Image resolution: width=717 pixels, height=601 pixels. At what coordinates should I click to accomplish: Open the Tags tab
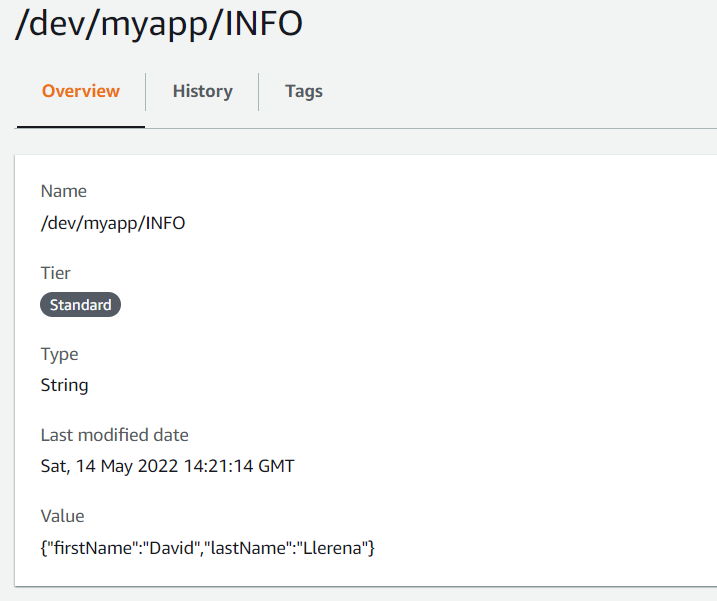click(x=303, y=91)
